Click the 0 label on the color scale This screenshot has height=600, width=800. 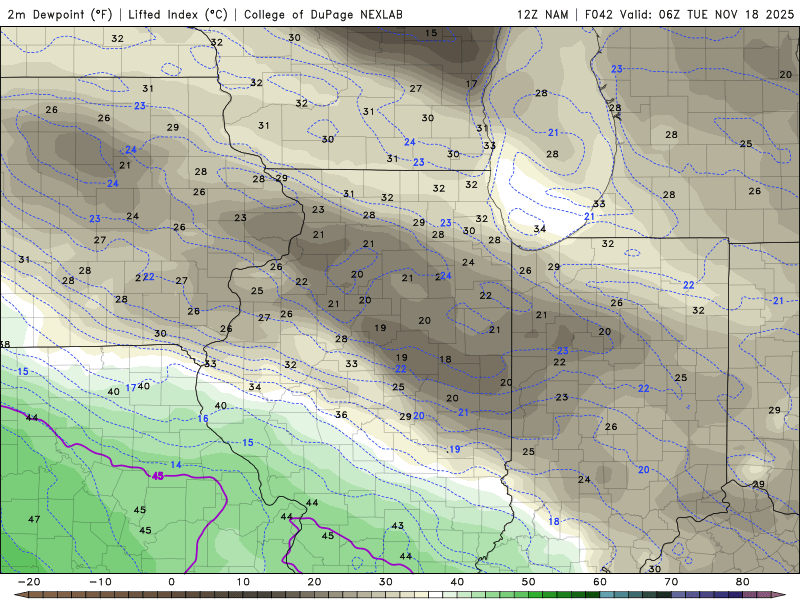tap(171, 582)
